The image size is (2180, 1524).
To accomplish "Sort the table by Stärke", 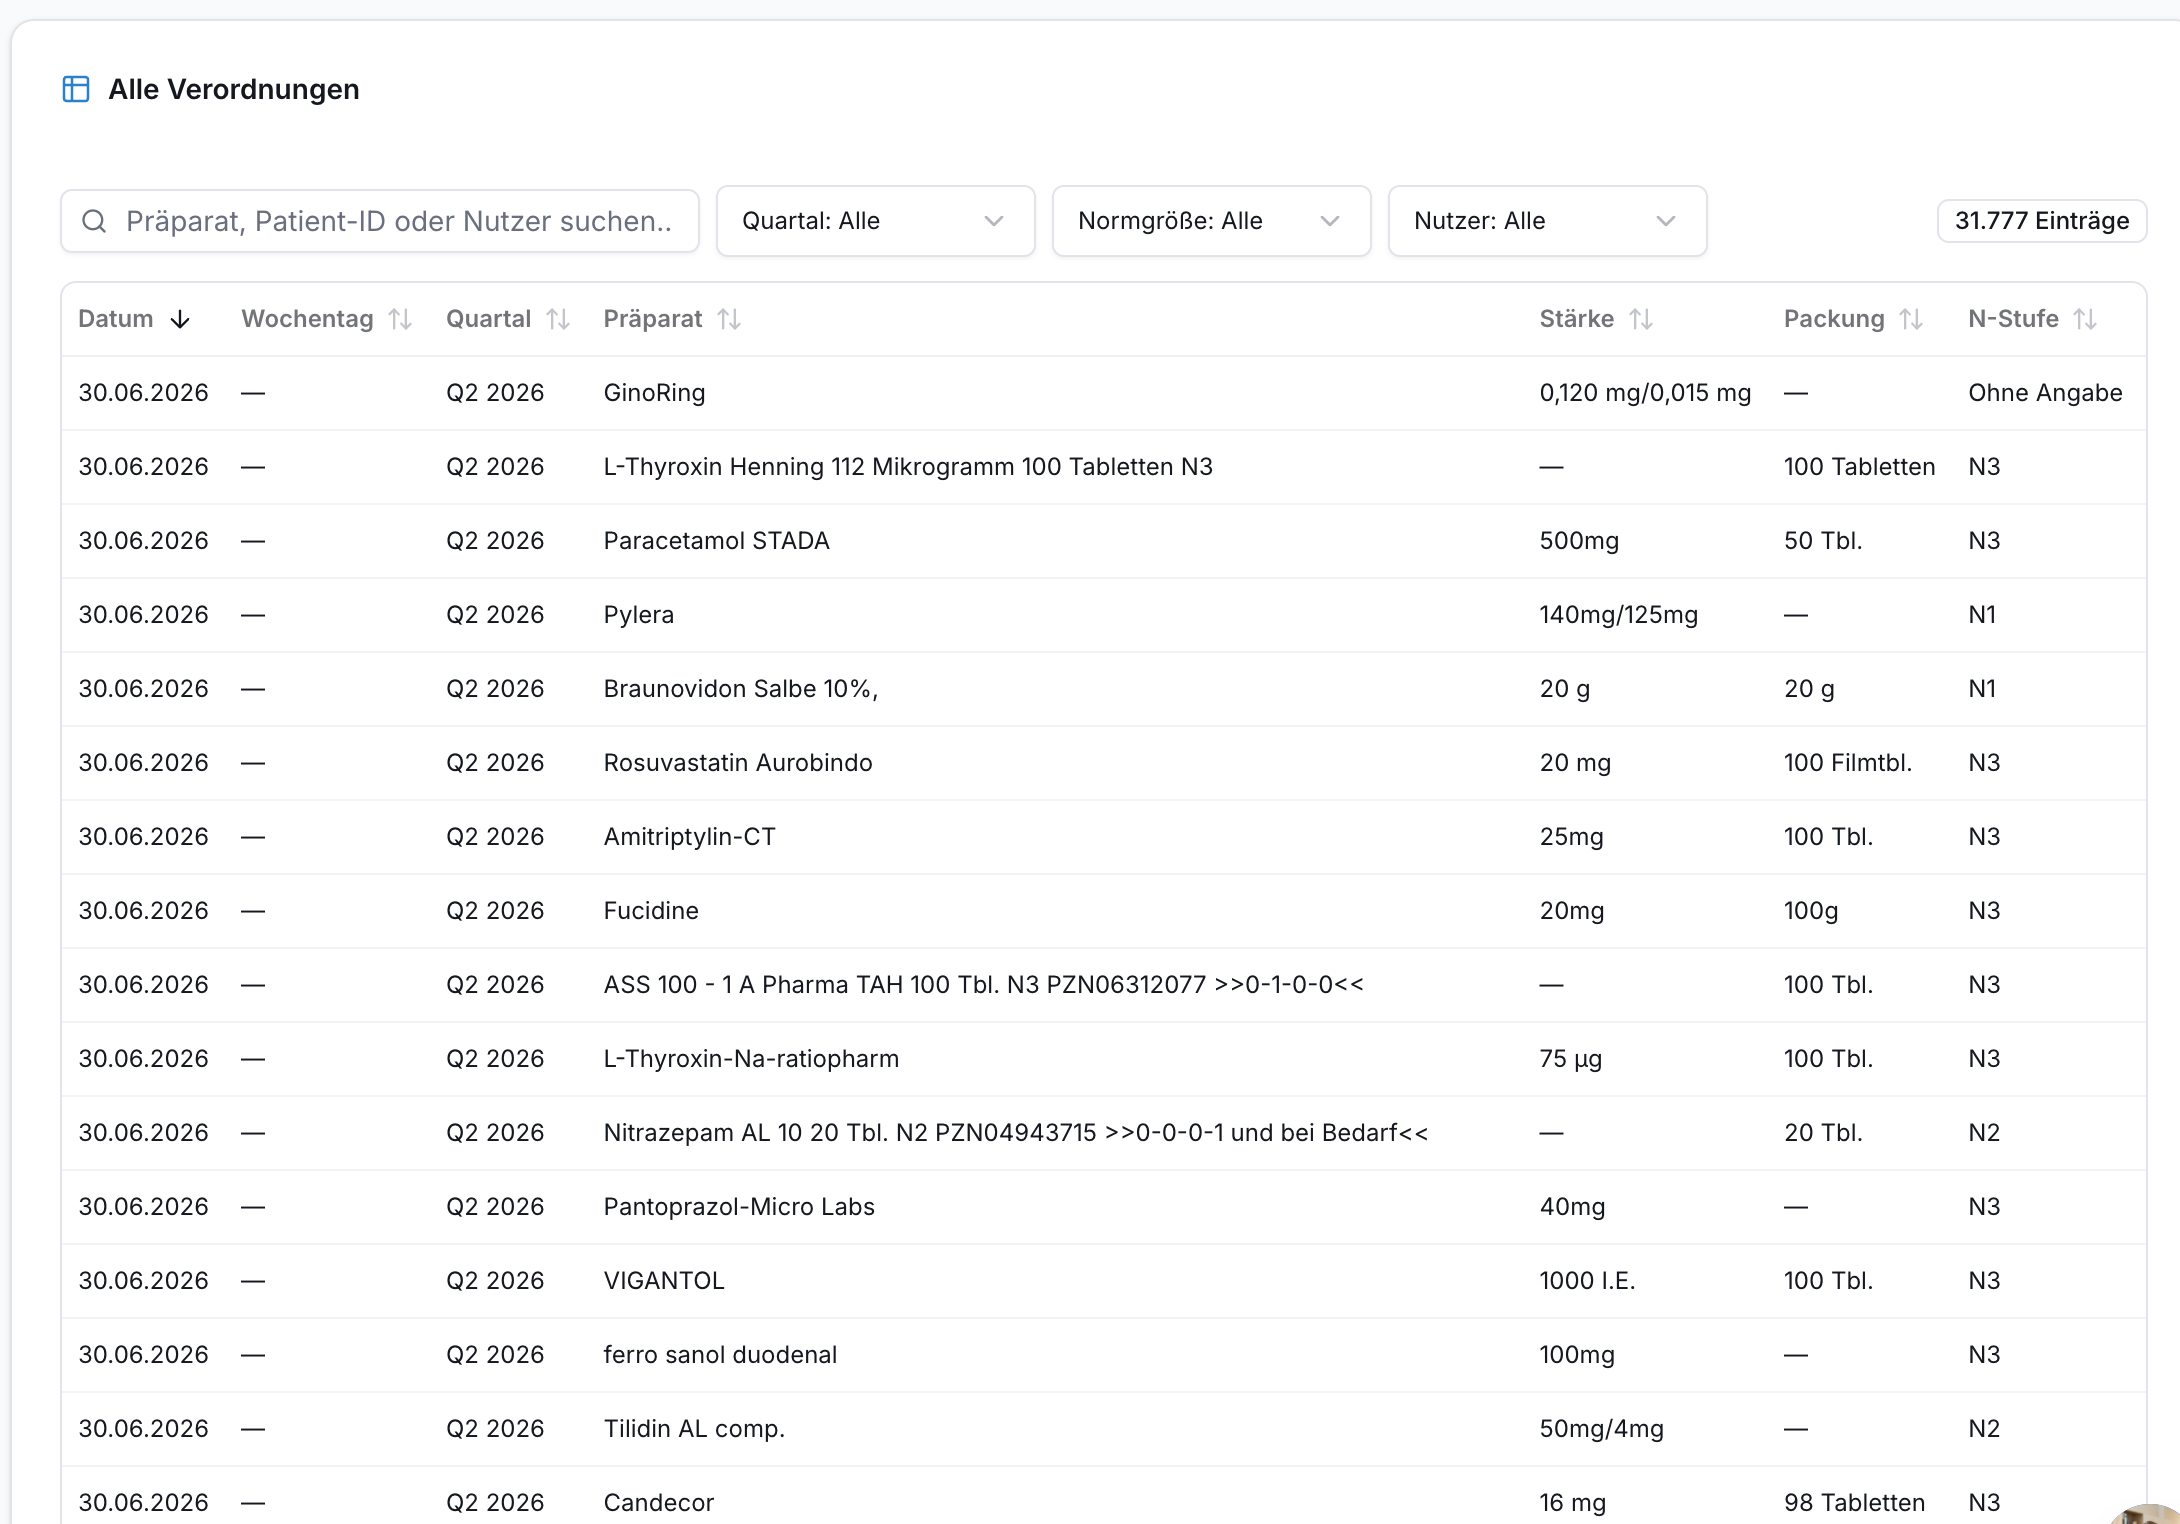I will click(x=1641, y=319).
